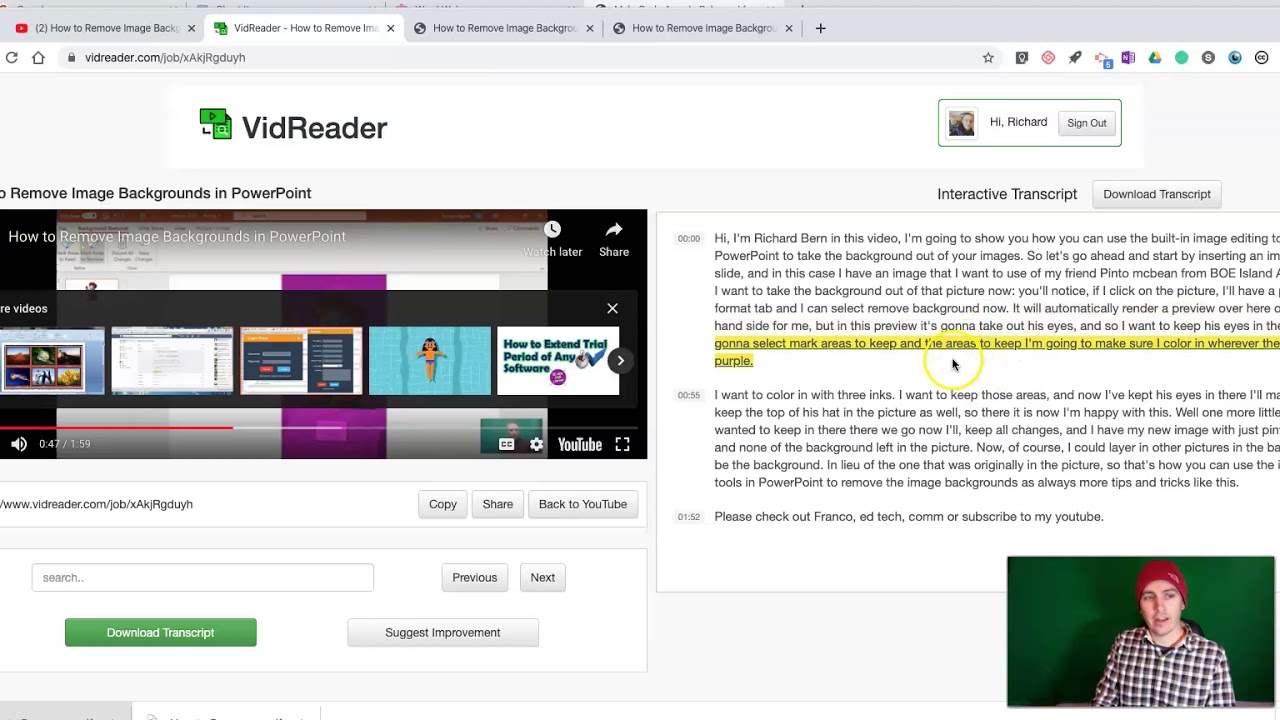Click the Watch later clock icon

pos(552,230)
